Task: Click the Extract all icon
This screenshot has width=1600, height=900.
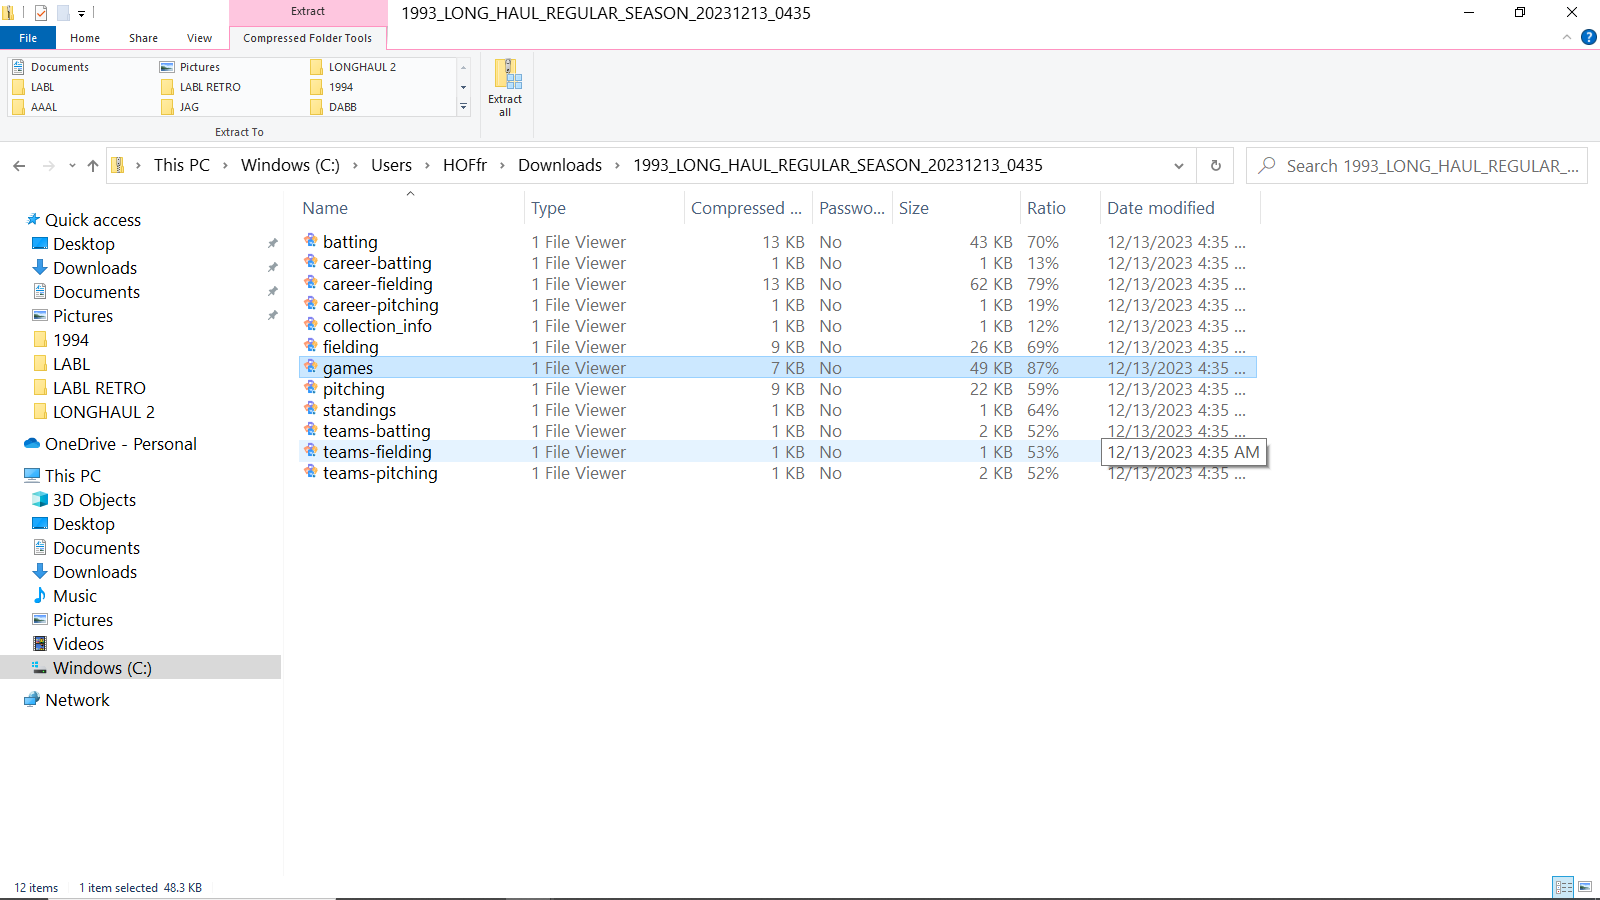Action: tap(507, 75)
